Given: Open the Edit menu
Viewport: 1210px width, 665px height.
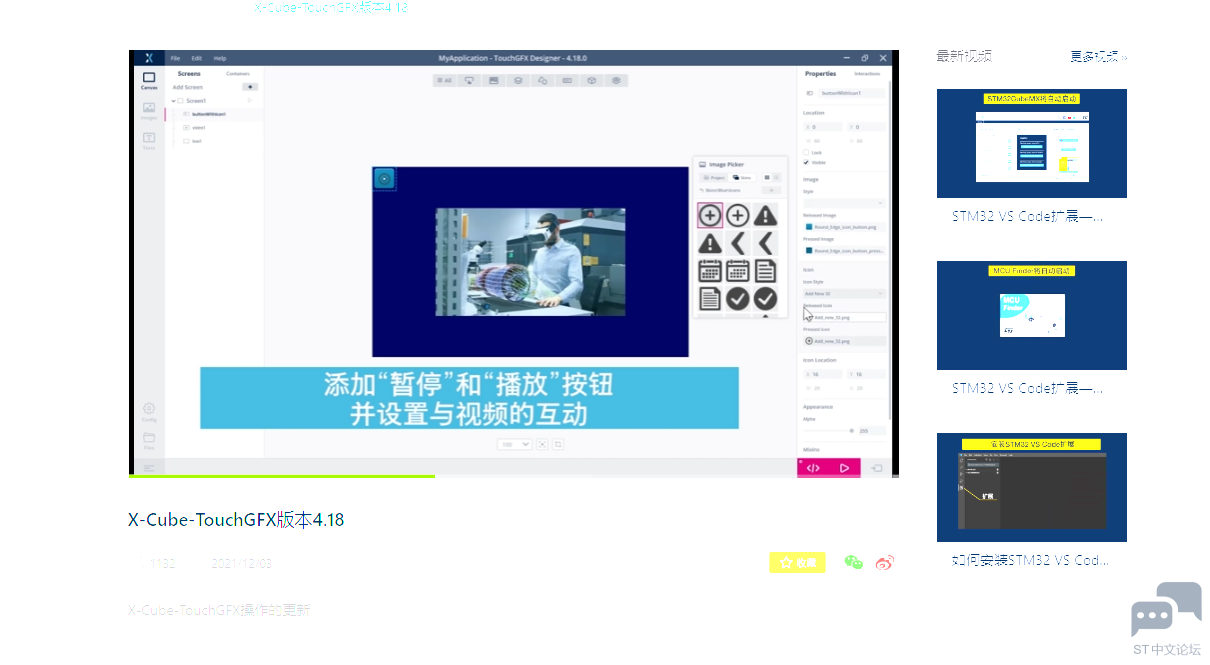Looking at the screenshot, I should [197, 58].
